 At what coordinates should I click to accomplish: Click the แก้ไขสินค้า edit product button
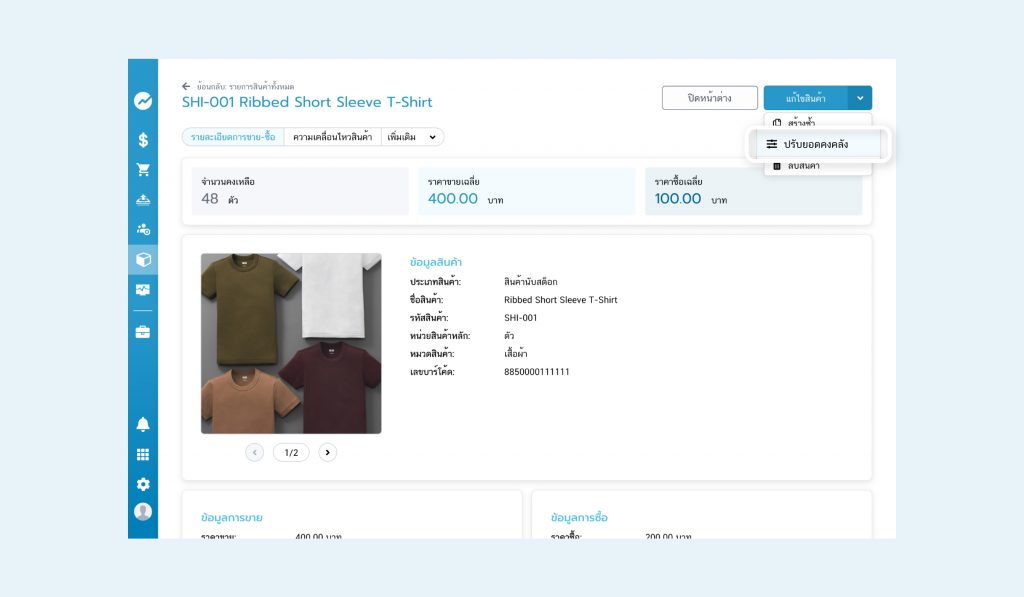(x=805, y=98)
